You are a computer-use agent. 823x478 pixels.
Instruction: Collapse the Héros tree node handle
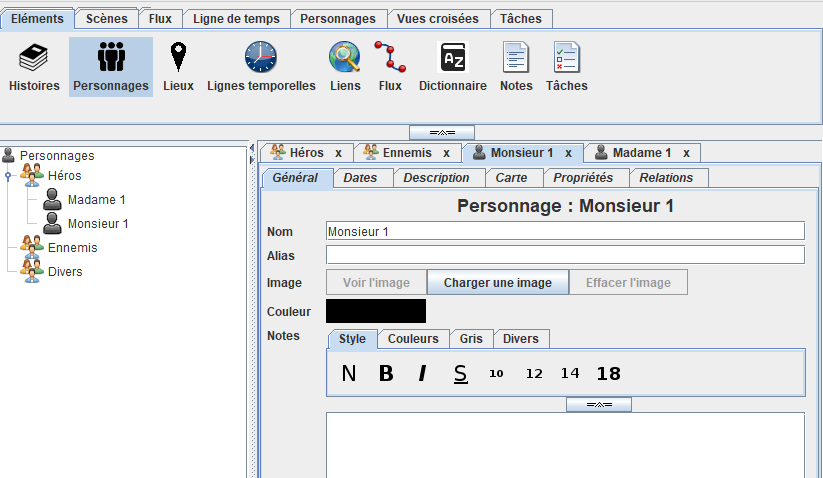click(x=8, y=176)
